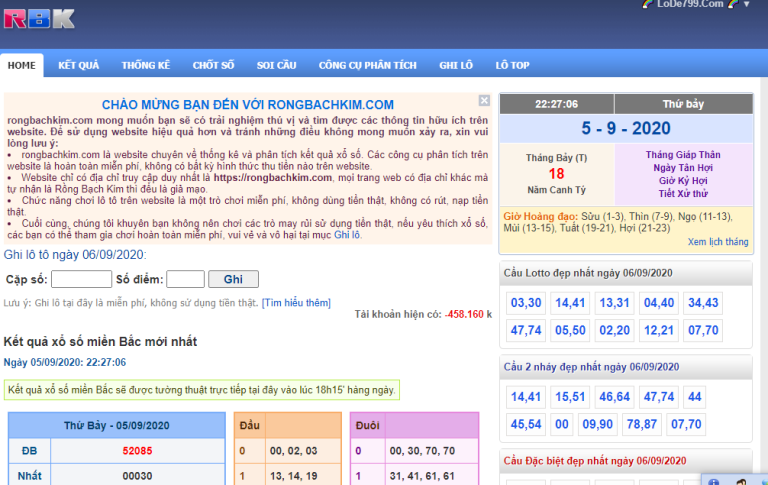Viewport: 768px width, 485px height.
Task: Click the Đầu column header
Action: [x=249, y=425]
